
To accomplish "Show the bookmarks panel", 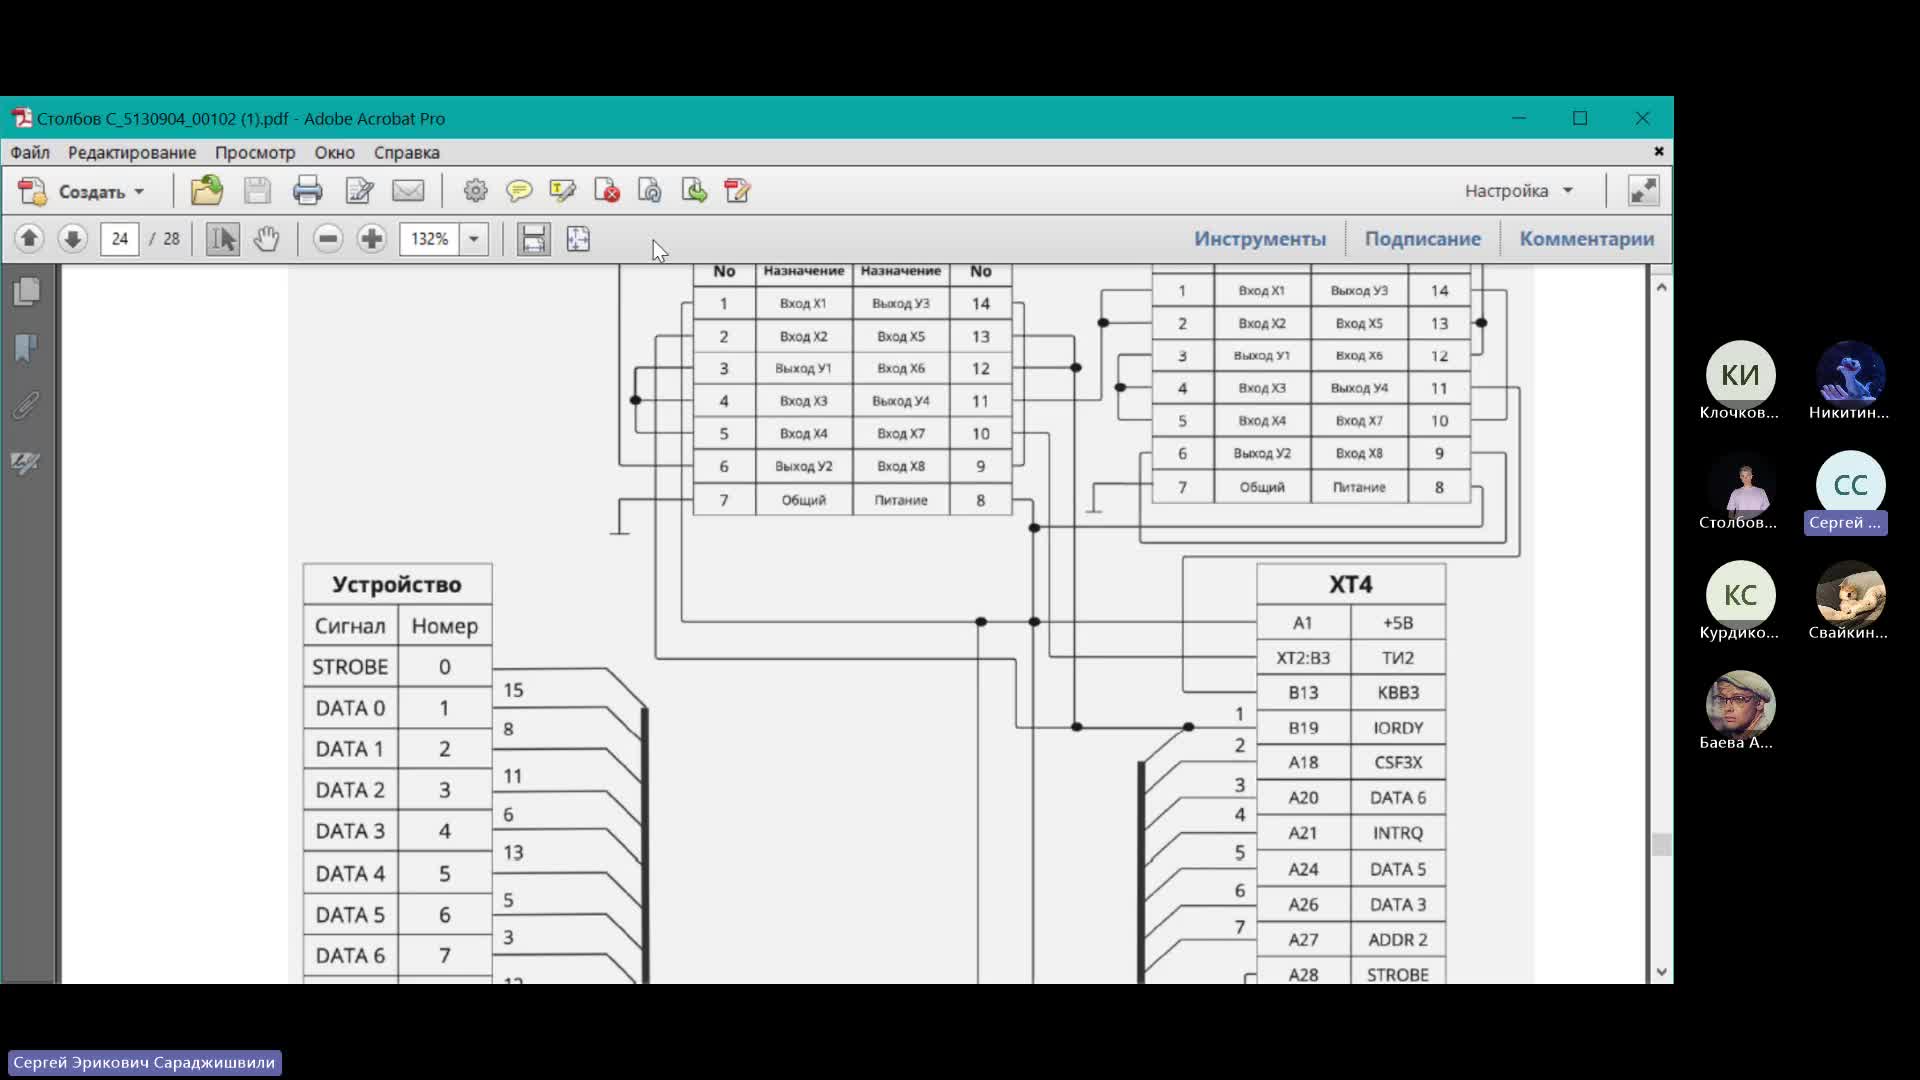I will pos(27,348).
